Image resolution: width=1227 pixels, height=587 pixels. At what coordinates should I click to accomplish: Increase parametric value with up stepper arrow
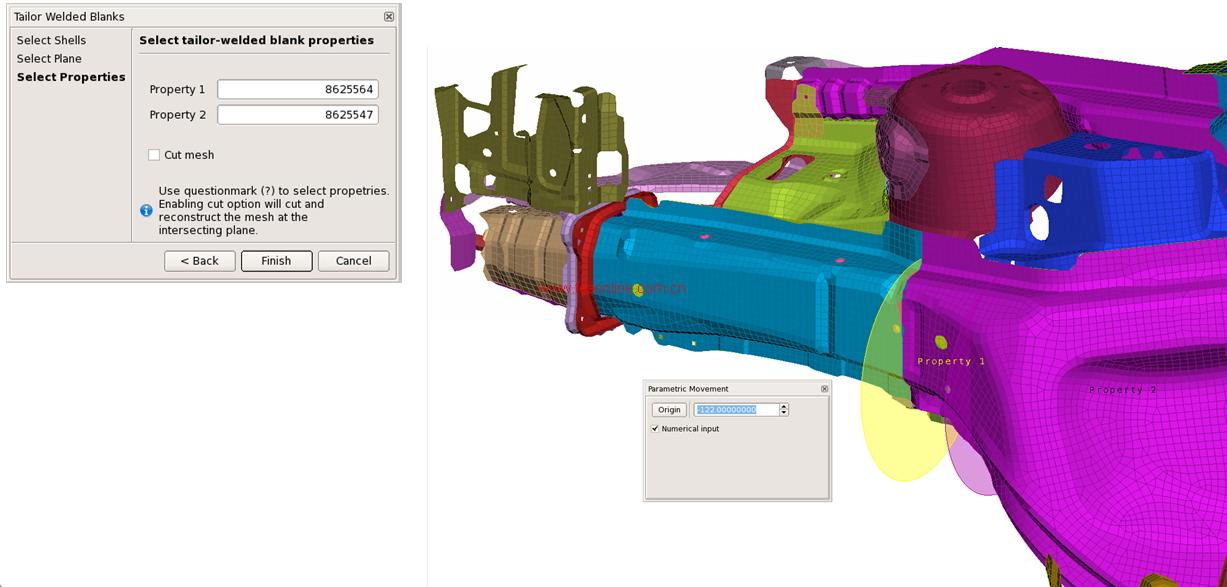(x=784, y=406)
